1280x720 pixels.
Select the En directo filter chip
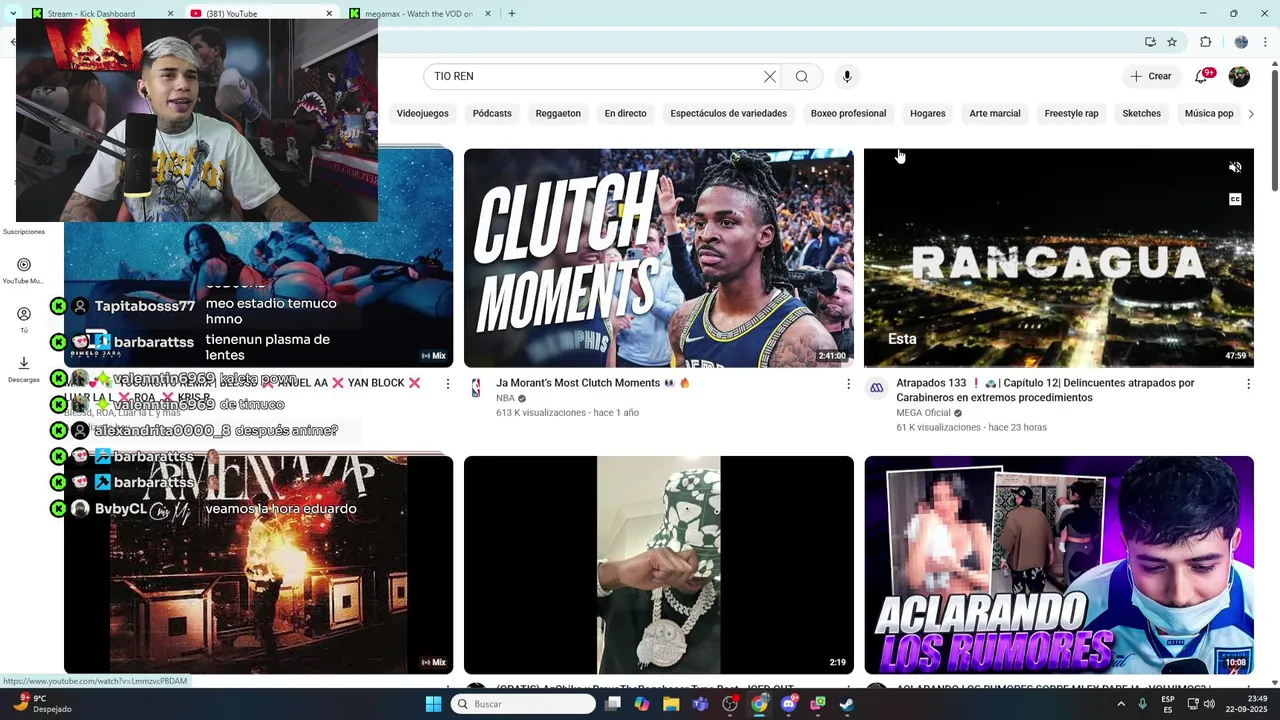tap(625, 114)
